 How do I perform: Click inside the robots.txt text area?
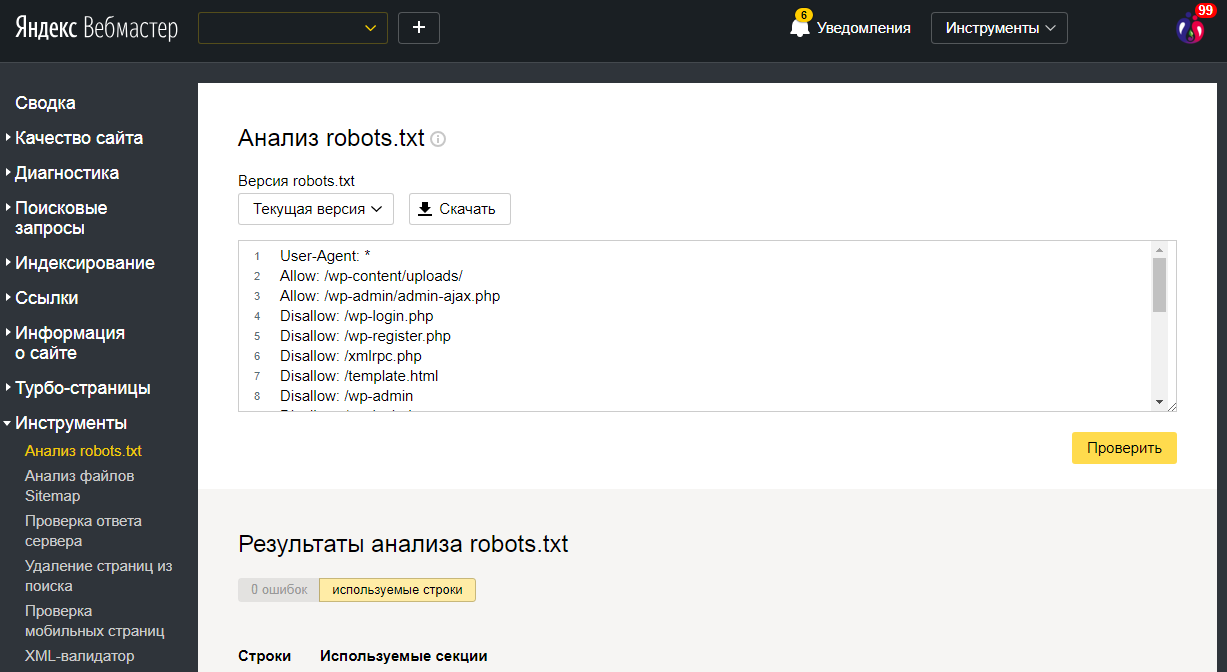point(707,326)
